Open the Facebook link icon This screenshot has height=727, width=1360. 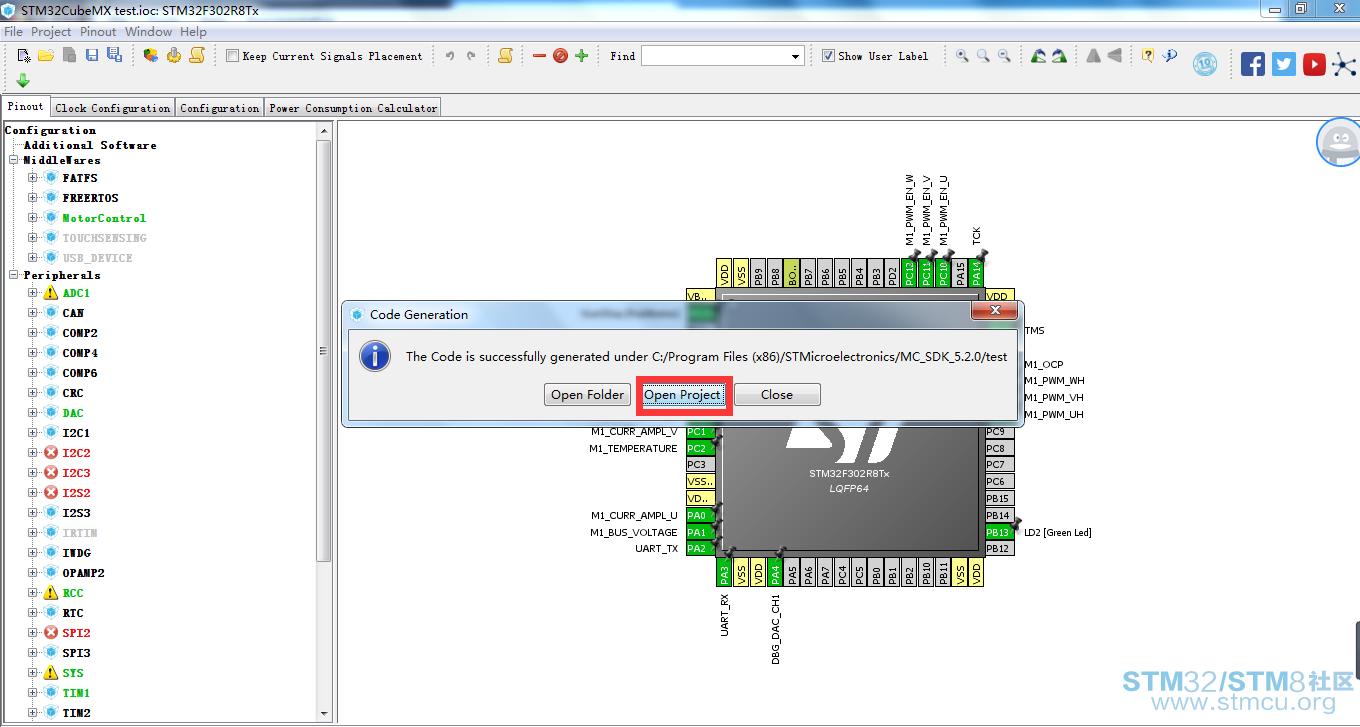click(1253, 64)
